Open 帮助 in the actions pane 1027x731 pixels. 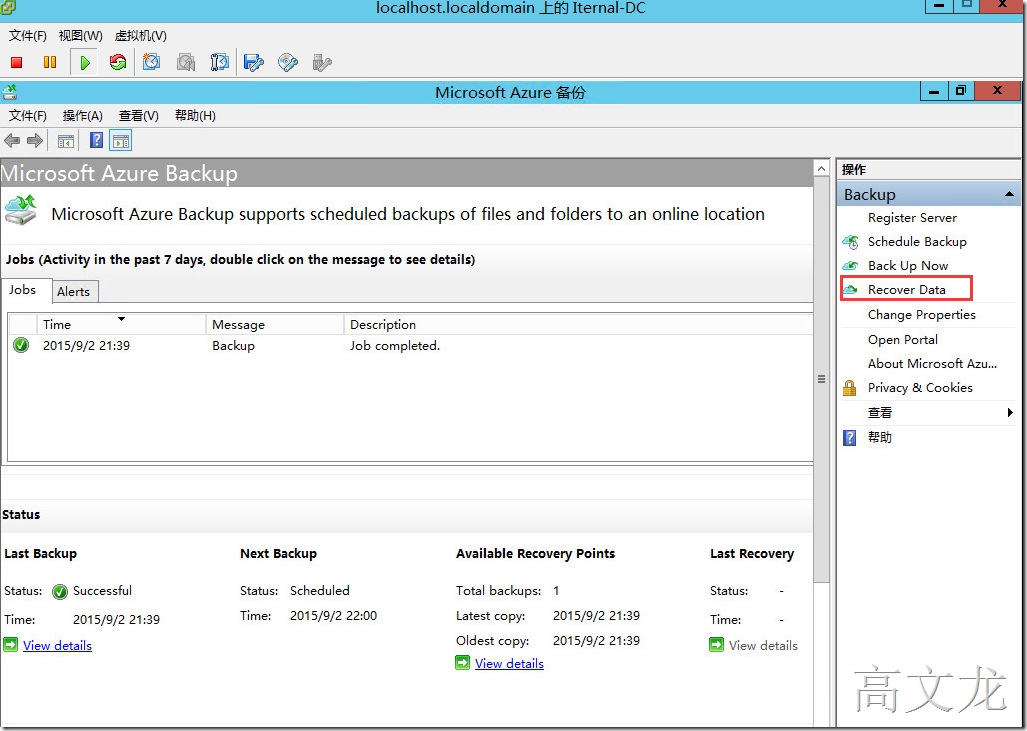tap(880, 438)
